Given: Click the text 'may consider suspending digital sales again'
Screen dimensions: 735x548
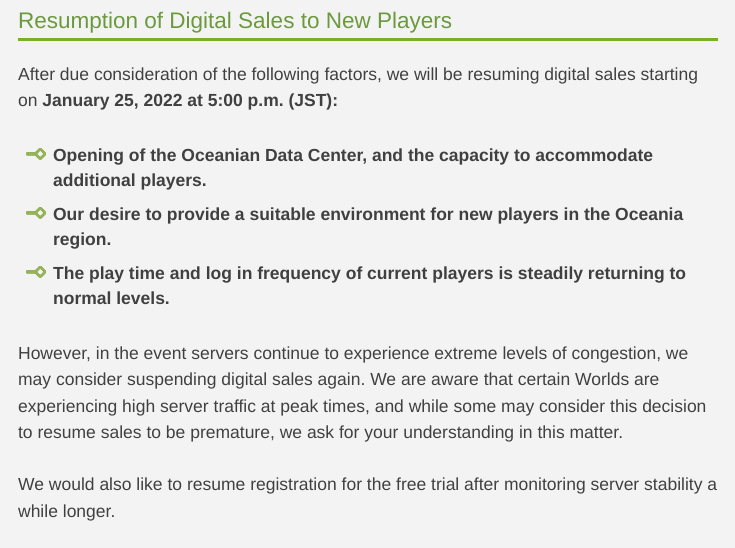Looking at the screenshot, I should [191, 379].
